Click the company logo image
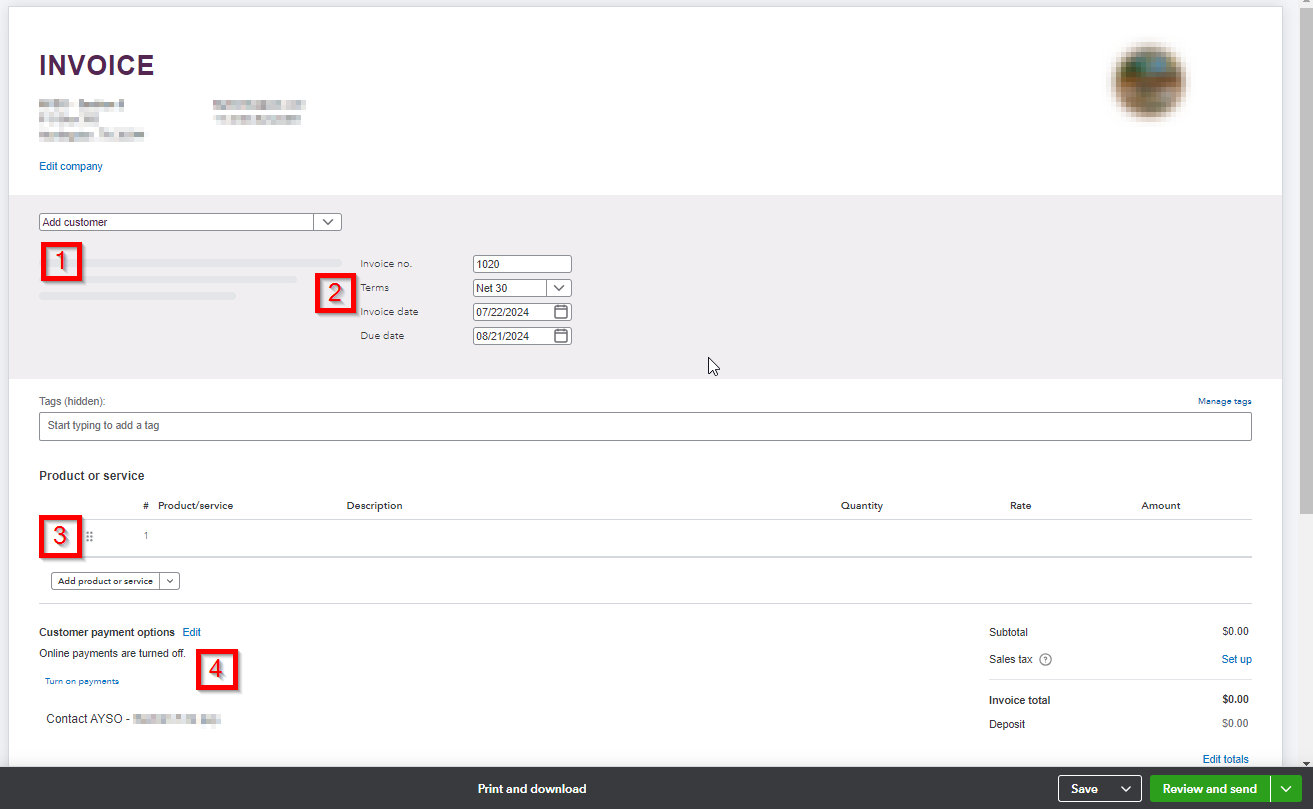1313x809 pixels. (x=1148, y=80)
